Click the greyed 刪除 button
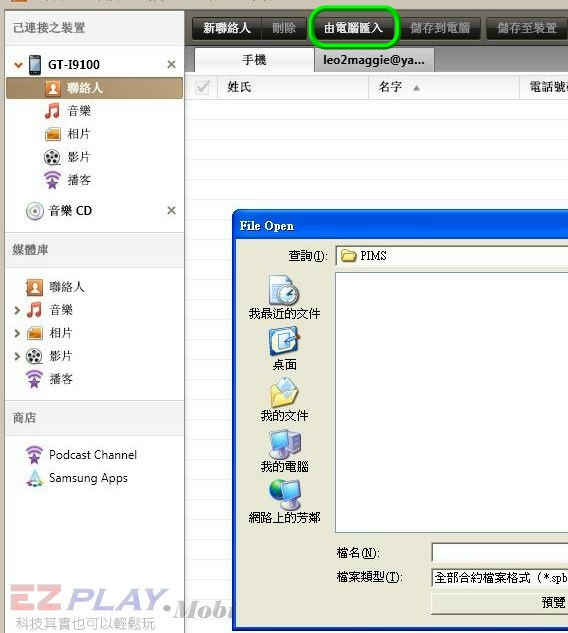Viewport: 568px width, 633px height. click(284, 28)
